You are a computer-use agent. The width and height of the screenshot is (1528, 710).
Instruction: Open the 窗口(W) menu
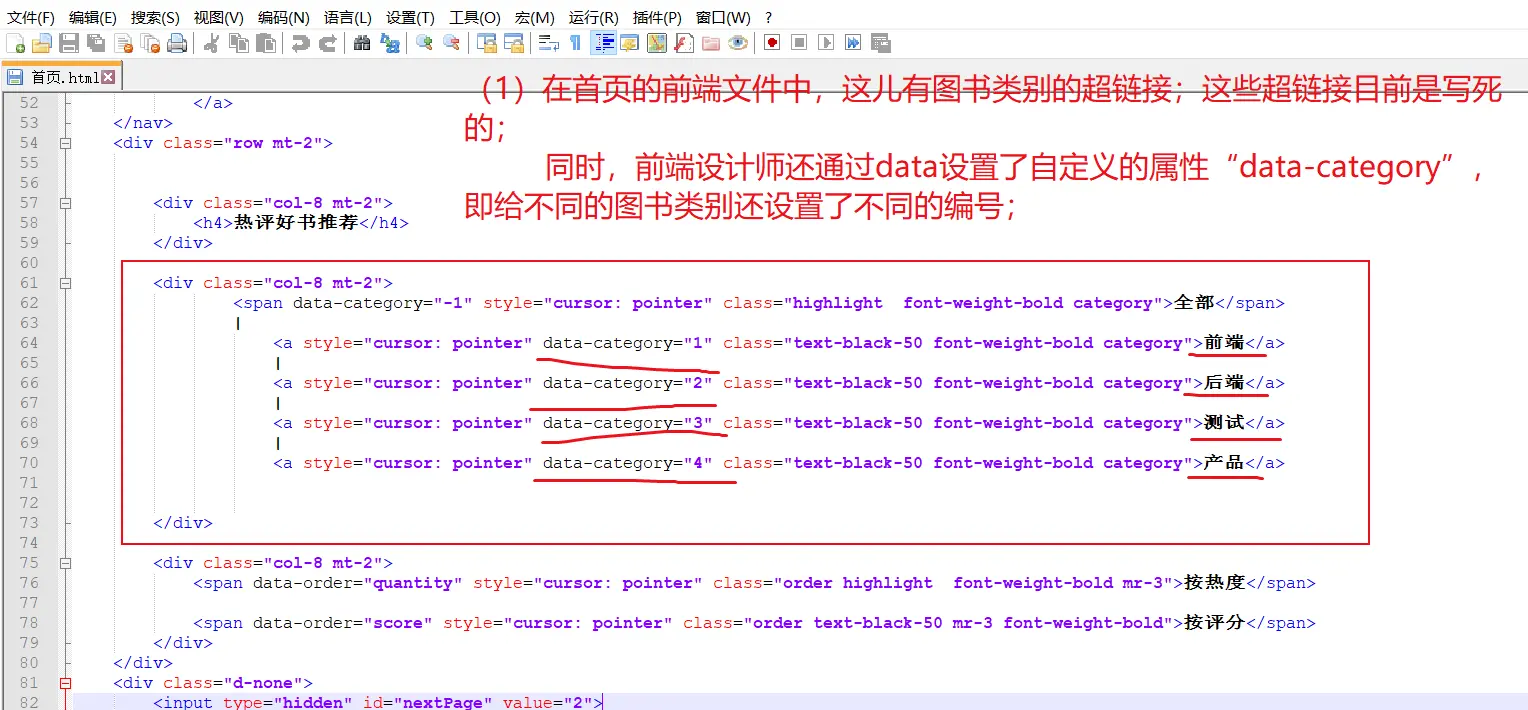(723, 17)
